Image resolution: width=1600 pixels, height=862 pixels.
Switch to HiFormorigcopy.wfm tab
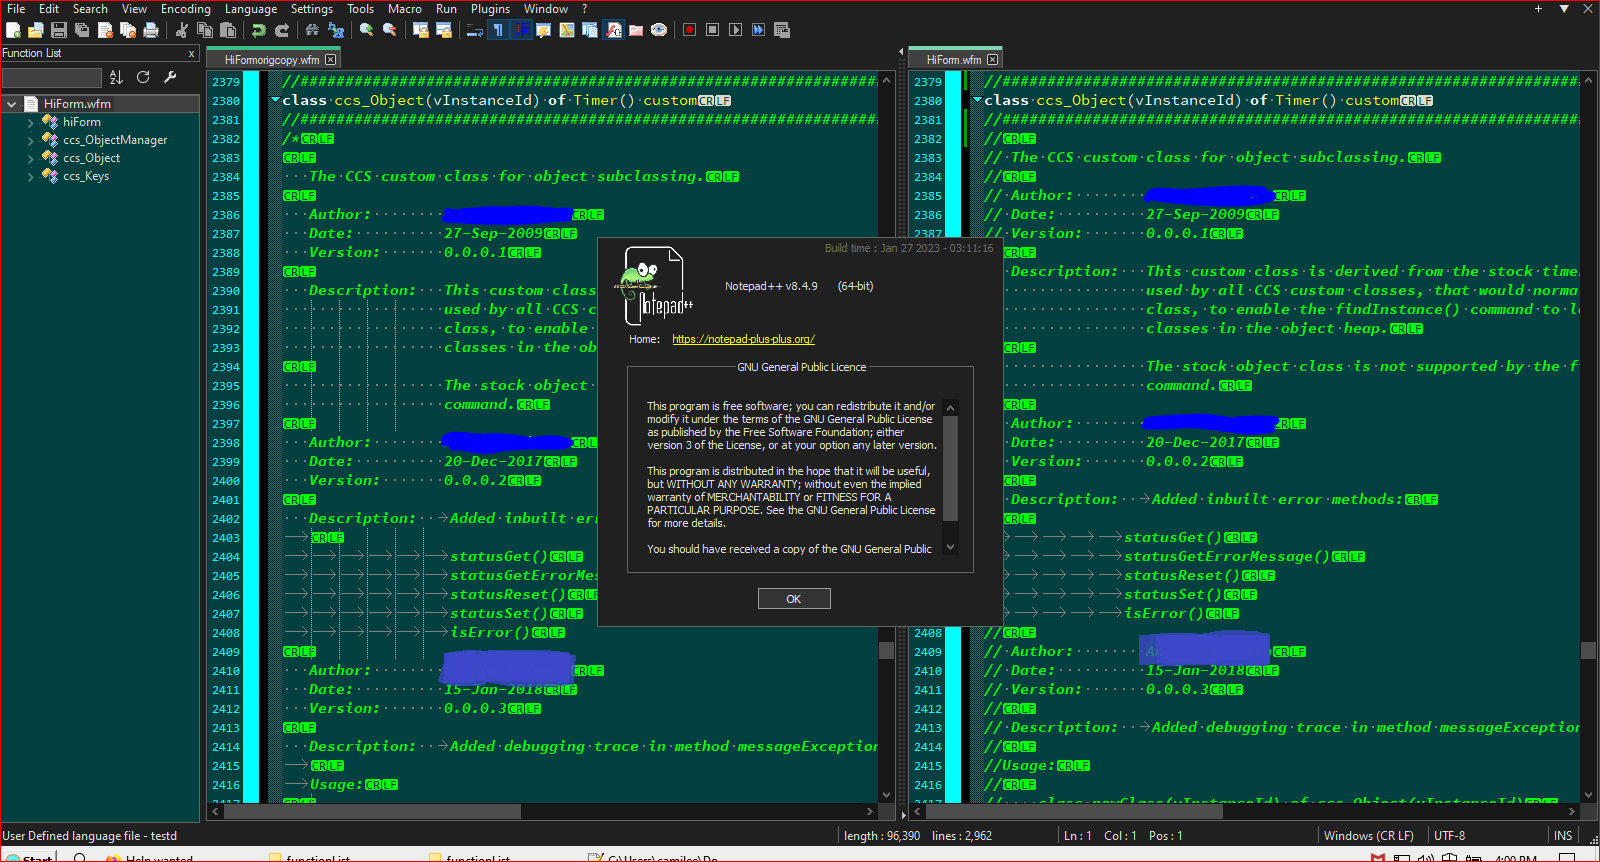tap(272, 60)
